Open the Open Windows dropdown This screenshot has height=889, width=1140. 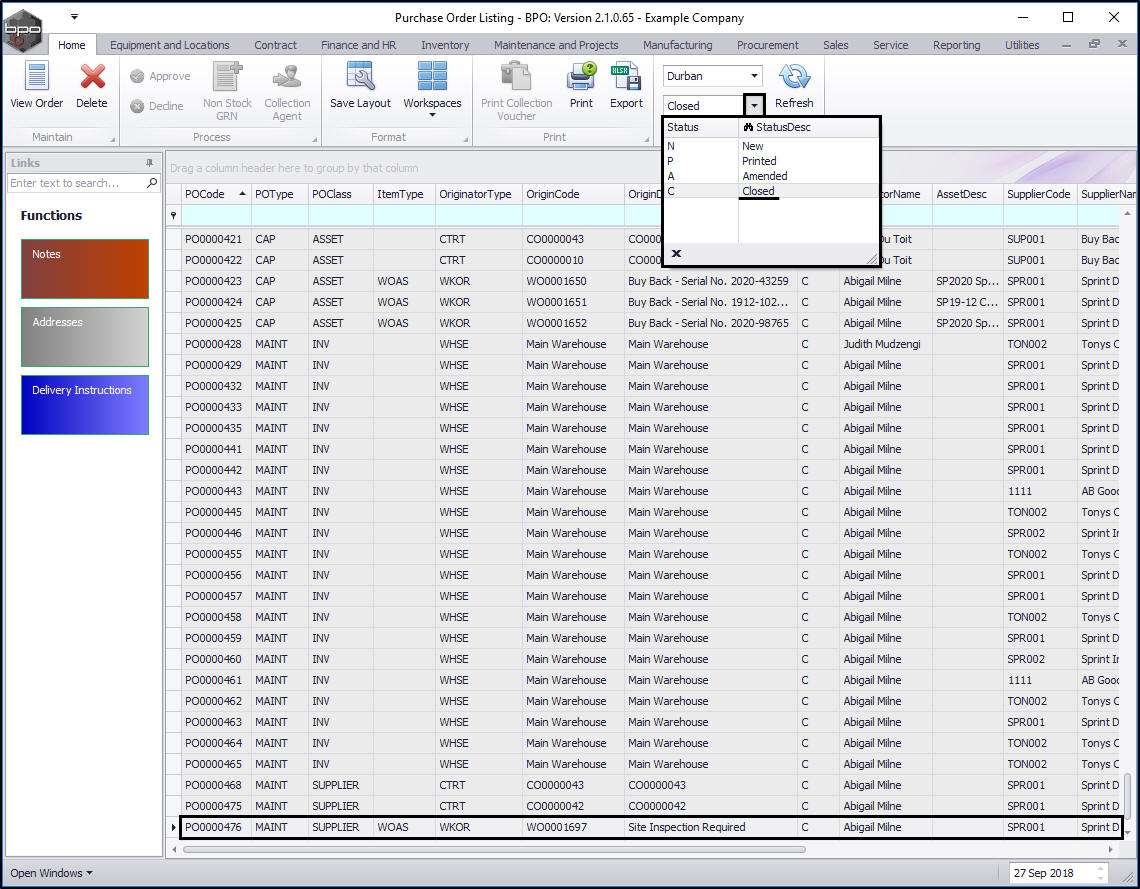click(51, 873)
